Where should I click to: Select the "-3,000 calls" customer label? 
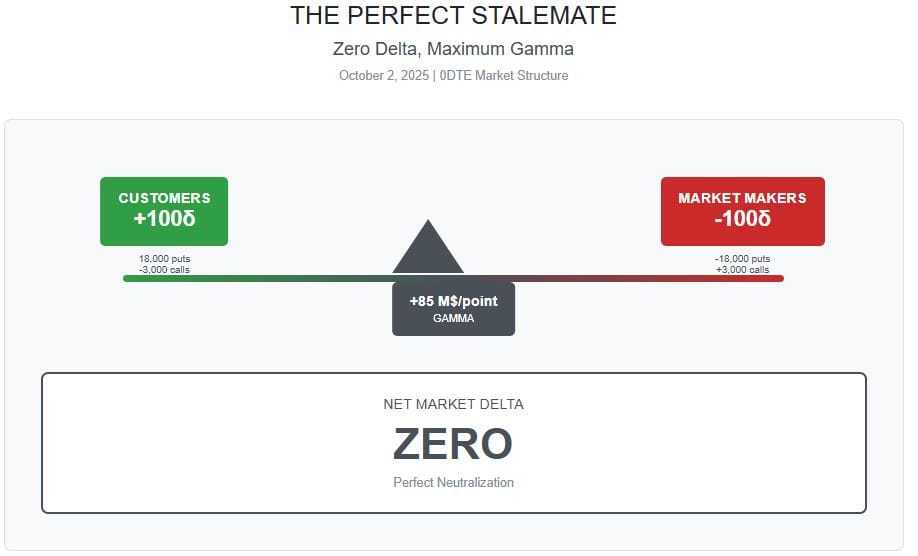[x=164, y=269]
